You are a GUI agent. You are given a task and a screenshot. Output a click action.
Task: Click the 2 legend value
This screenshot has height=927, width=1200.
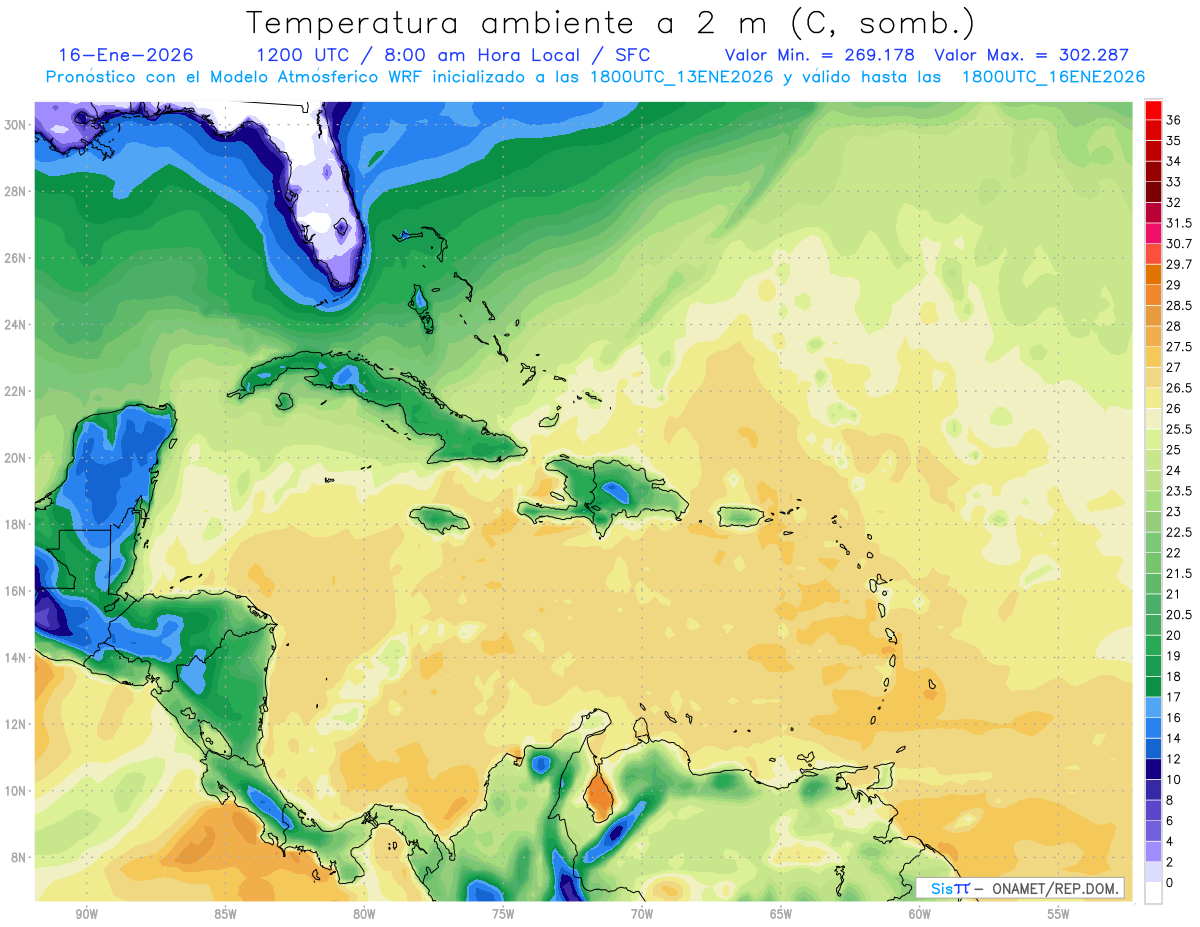click(1170, 862)
